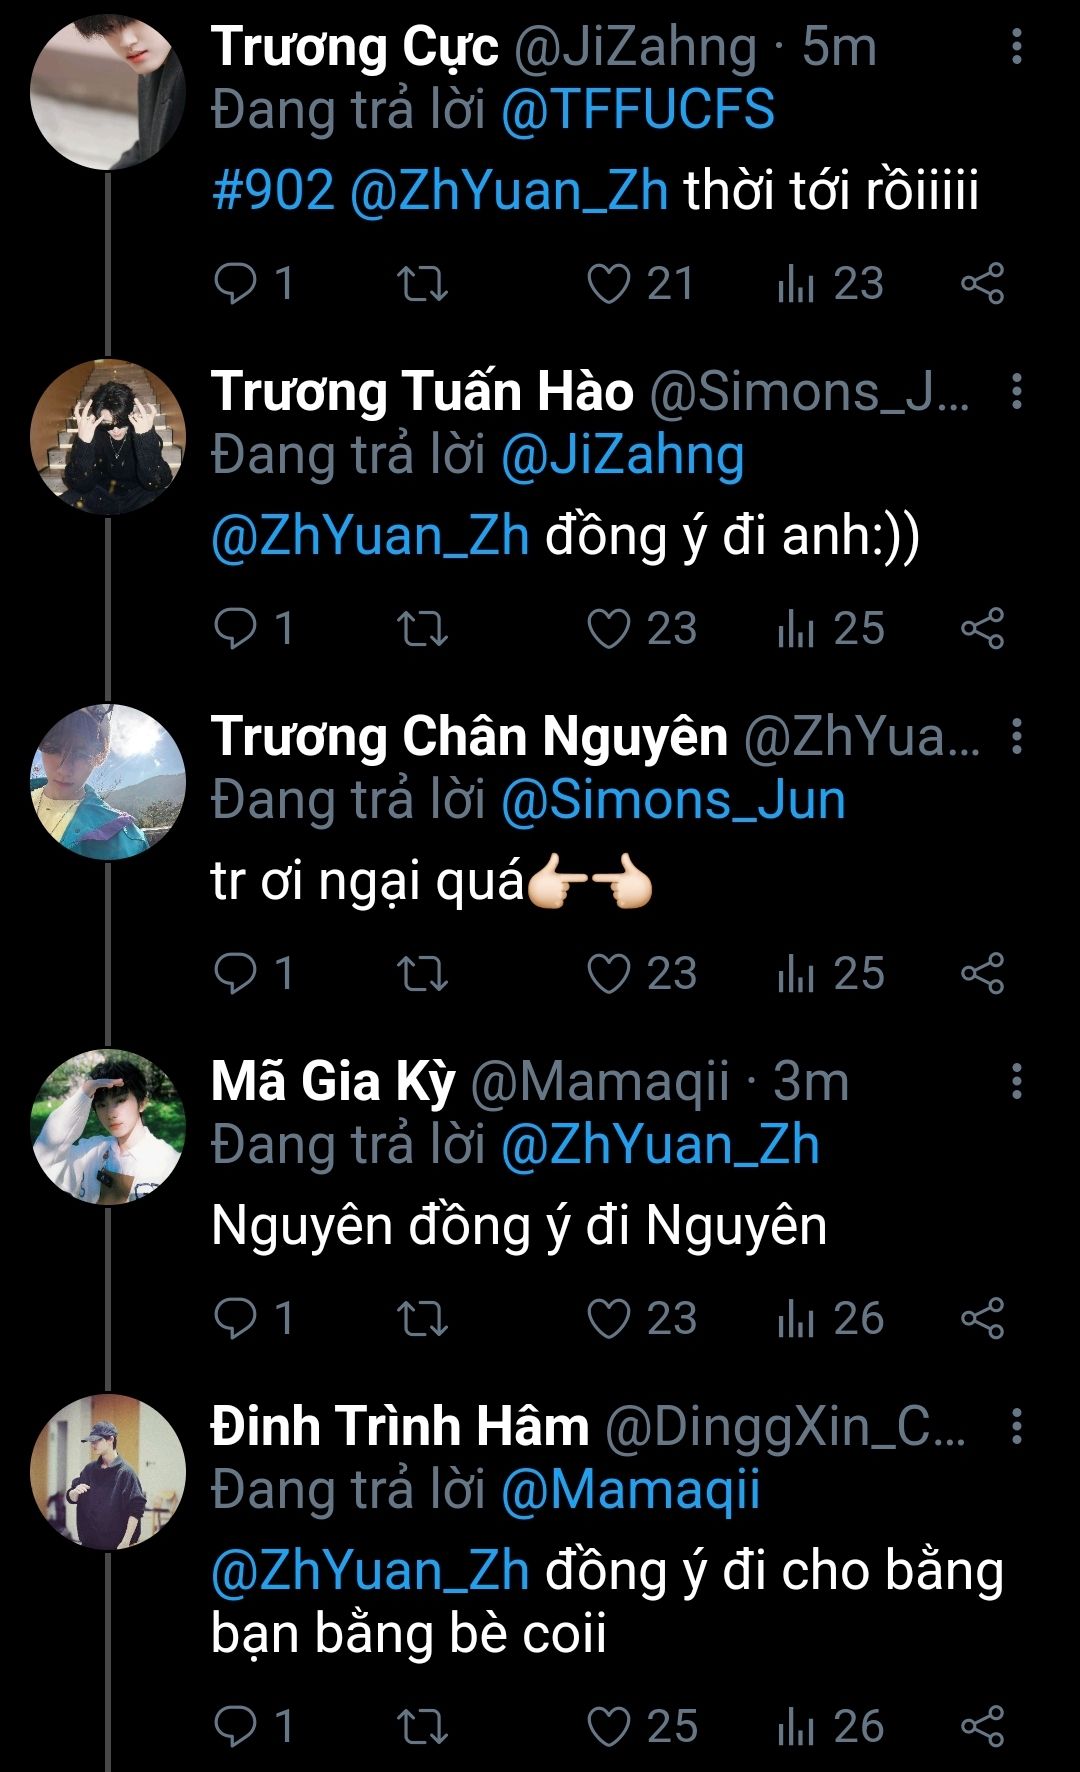Like Trương Cực's tweet with 21 likes
The image size is (1080, 1772).
pos(640,284)
